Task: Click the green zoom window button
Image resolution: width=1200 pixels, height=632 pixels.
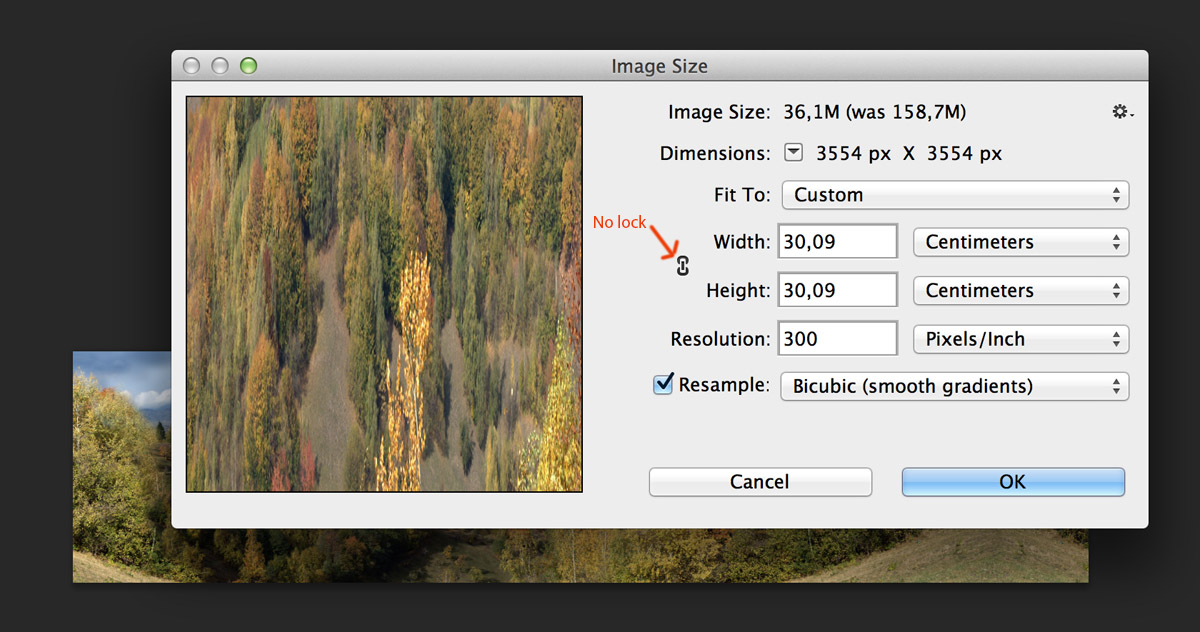Action: click(x=248, y=66)
